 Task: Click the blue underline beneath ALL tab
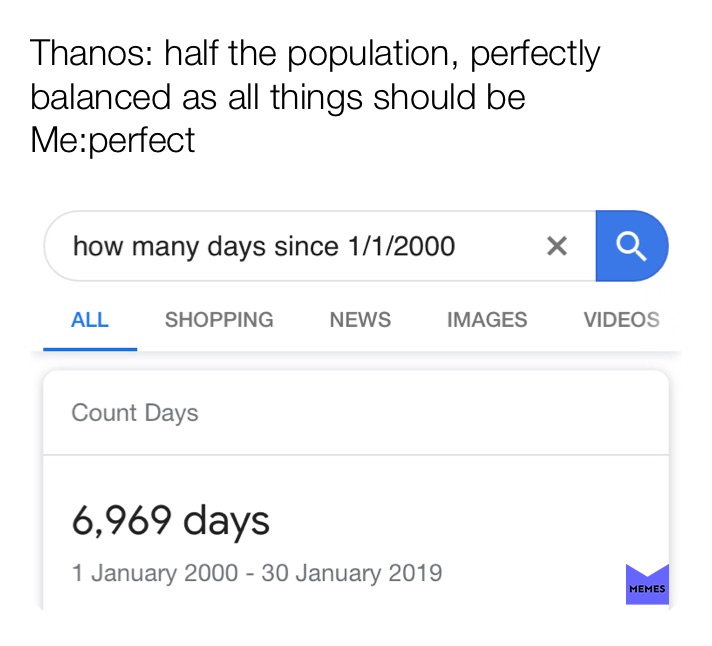pos(90,348)
